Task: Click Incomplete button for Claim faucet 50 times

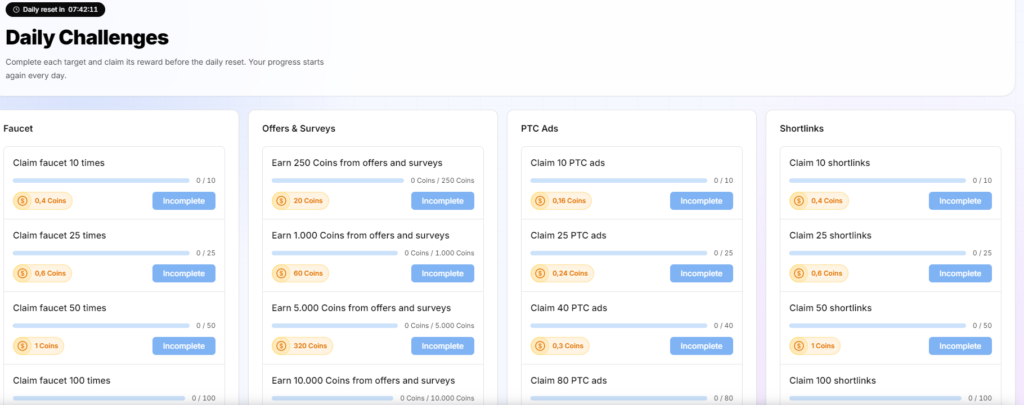Action: [184, 346]
